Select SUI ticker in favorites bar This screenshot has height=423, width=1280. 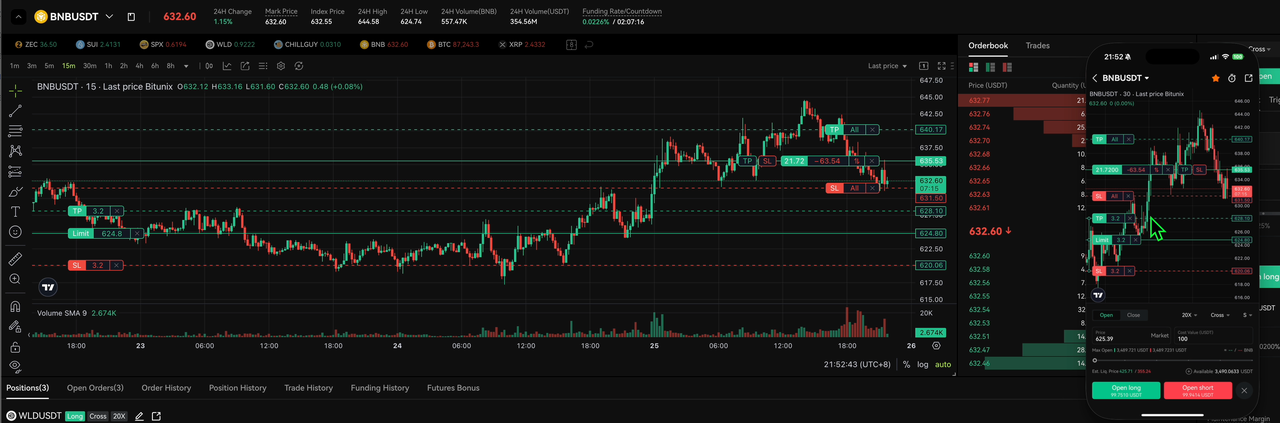click(x=97, y=45)
